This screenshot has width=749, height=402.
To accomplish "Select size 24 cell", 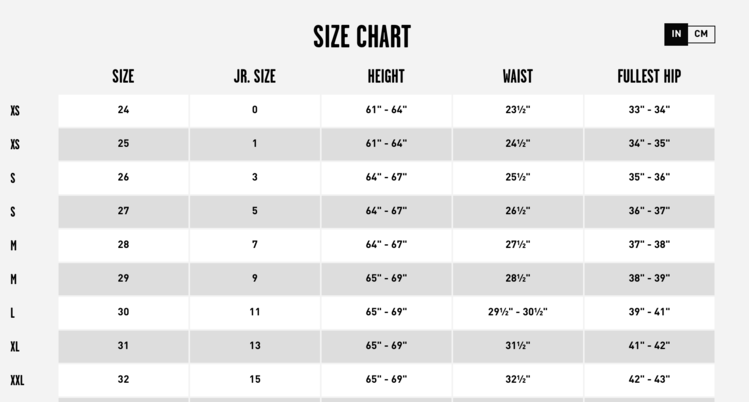I will 123,110.
